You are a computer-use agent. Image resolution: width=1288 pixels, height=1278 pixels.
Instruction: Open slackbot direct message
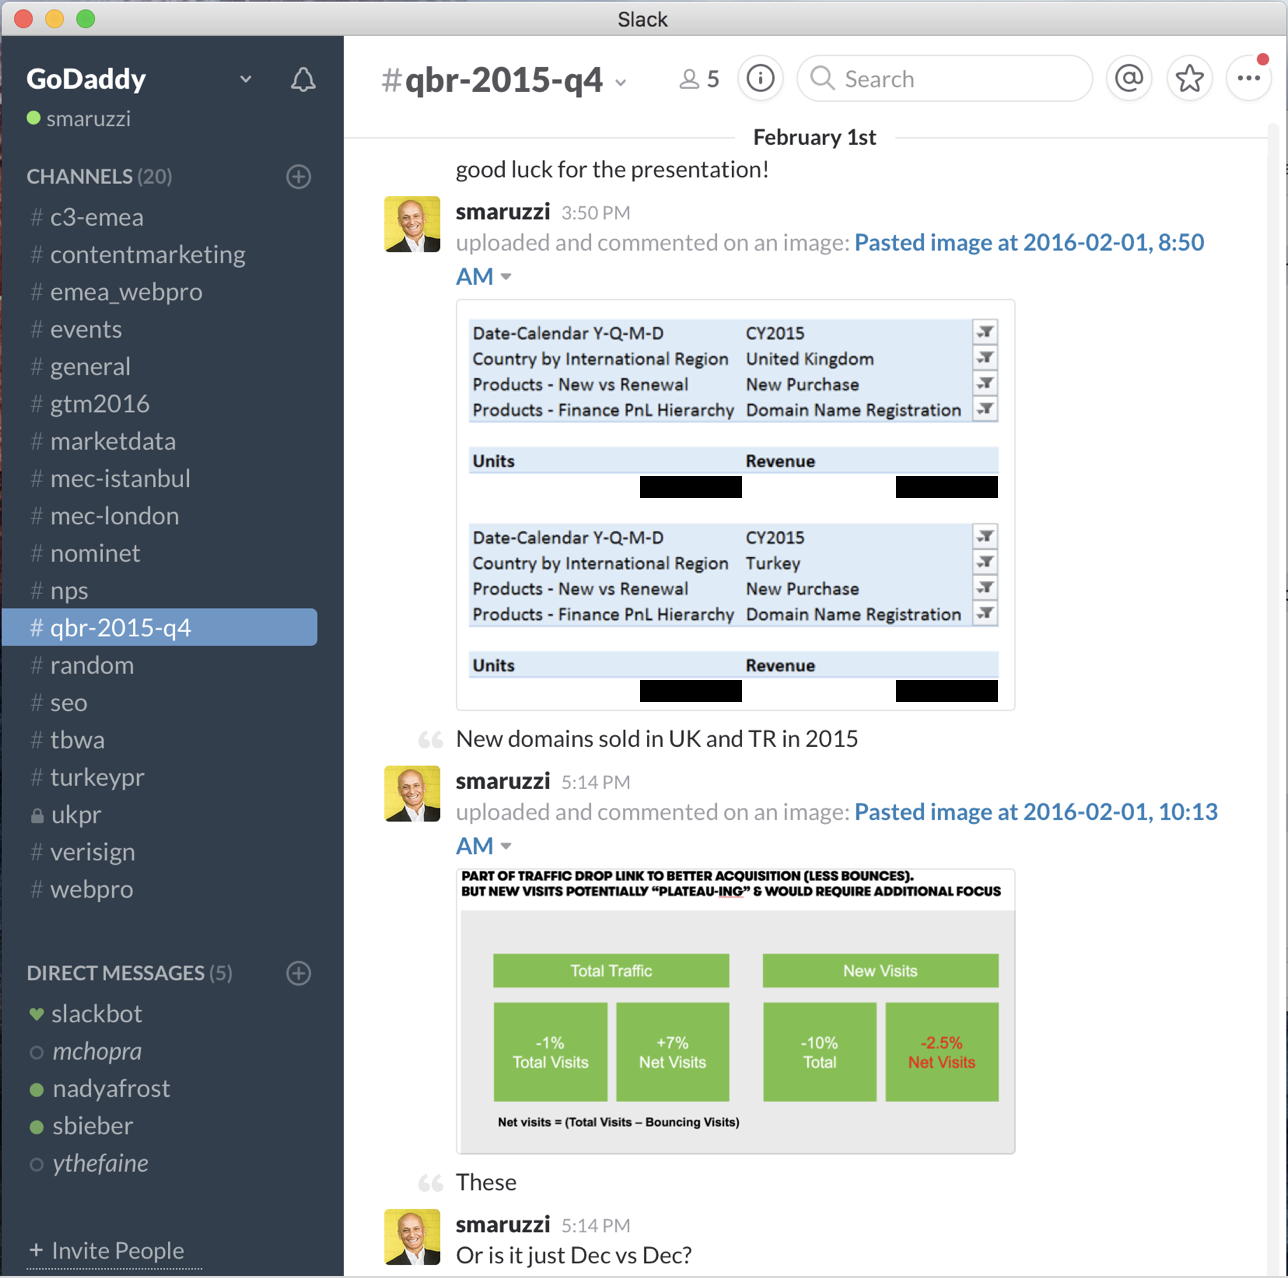pos(97,1013)
